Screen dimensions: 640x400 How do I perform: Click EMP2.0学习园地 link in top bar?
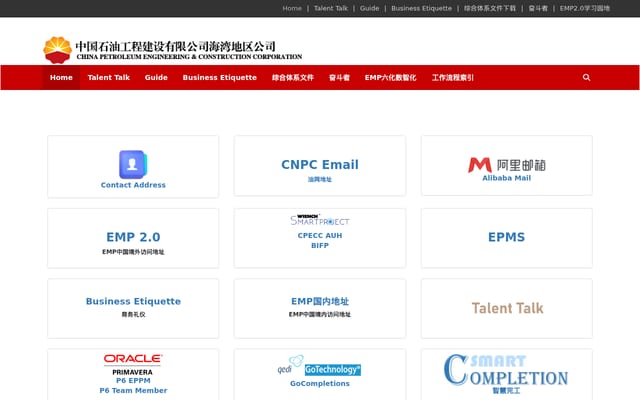[584, 8]
